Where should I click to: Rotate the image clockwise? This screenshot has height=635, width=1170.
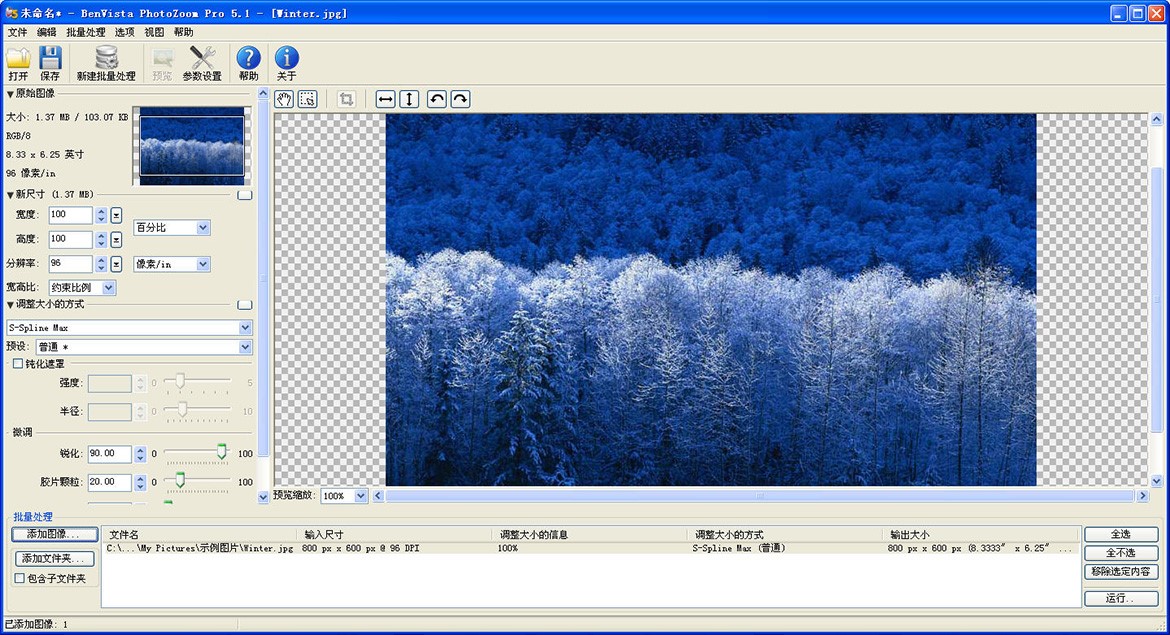(x=460, y=99)
